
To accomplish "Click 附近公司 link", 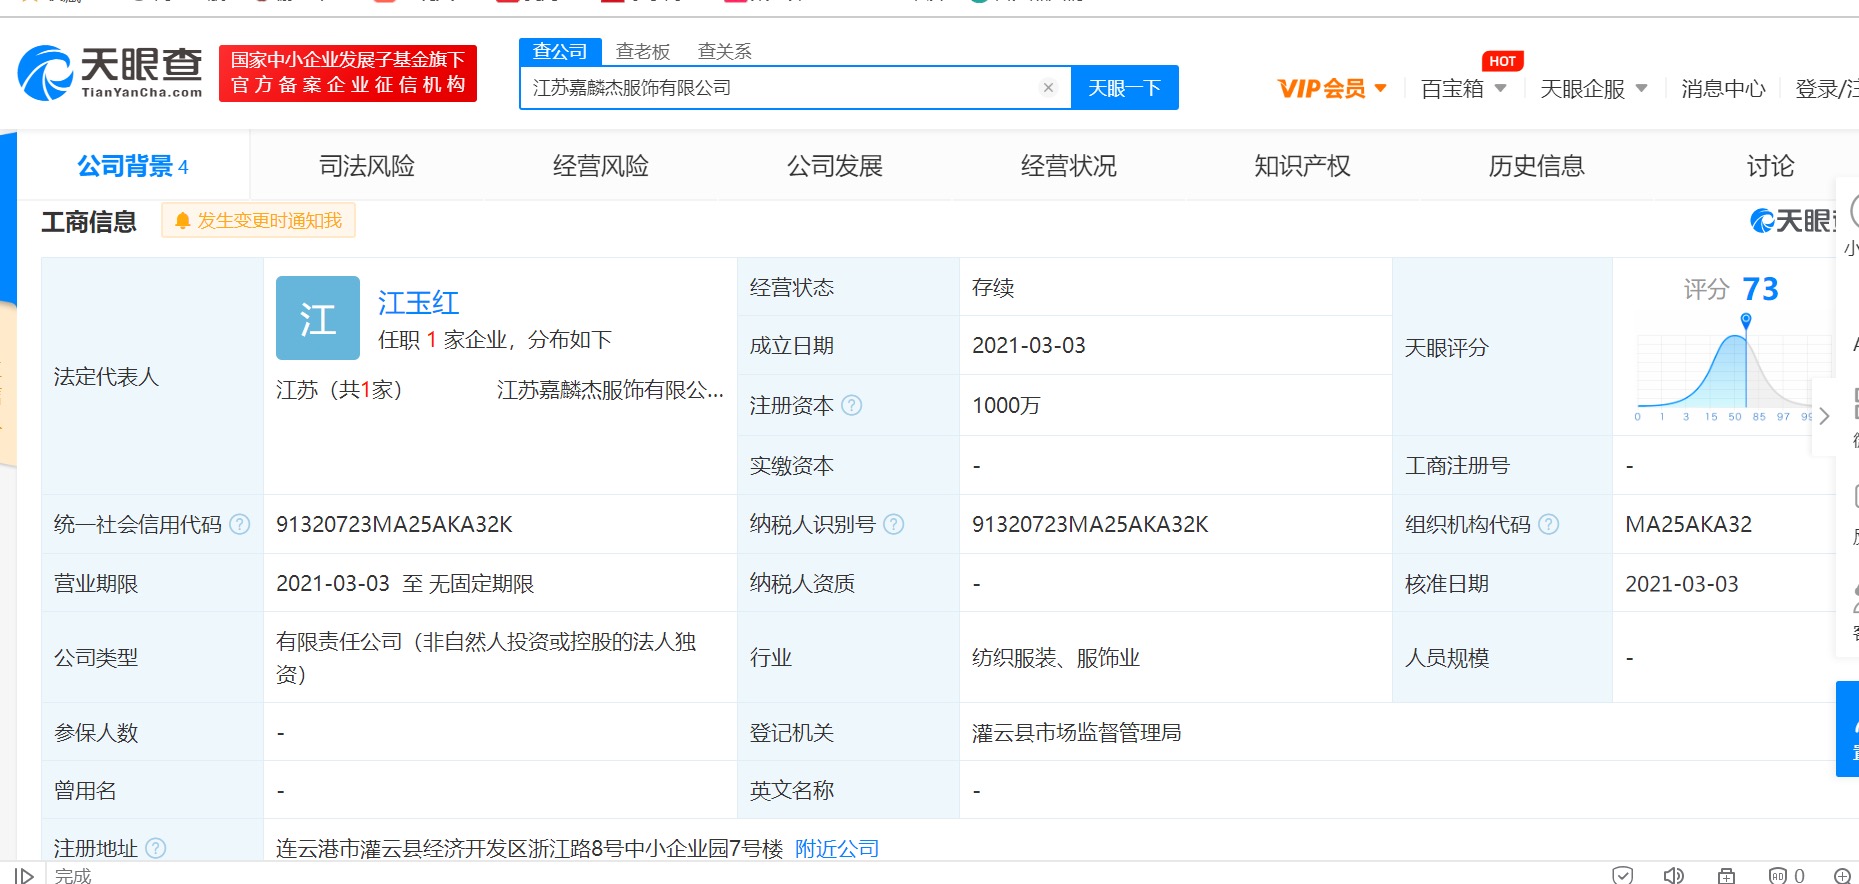I will coord(837,848).
